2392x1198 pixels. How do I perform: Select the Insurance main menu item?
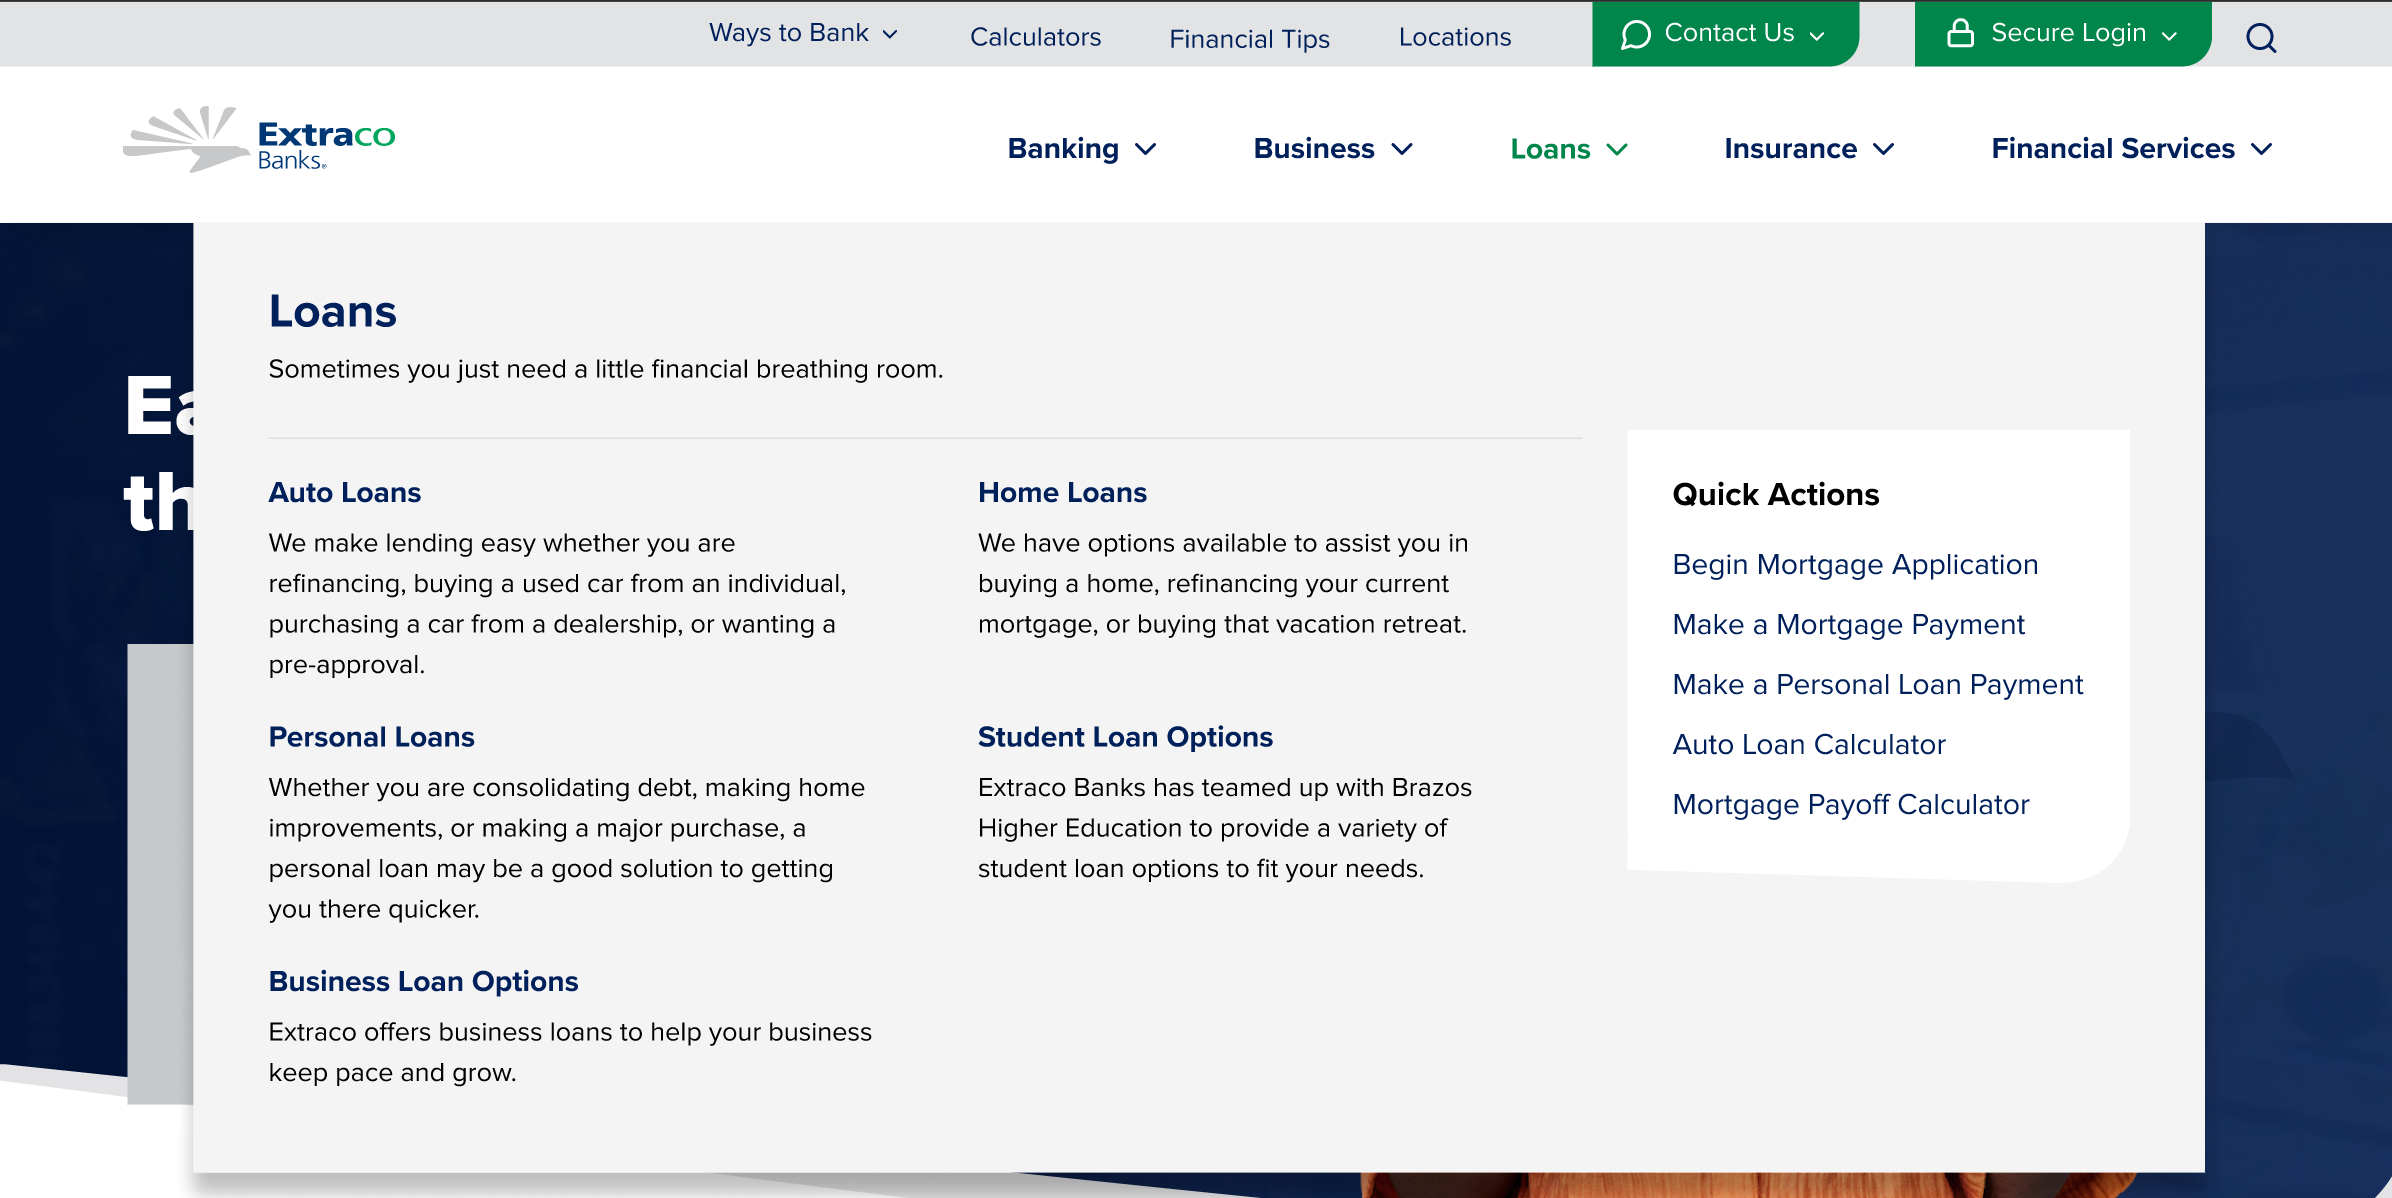pyautogui.click(x=1790, y=149)
